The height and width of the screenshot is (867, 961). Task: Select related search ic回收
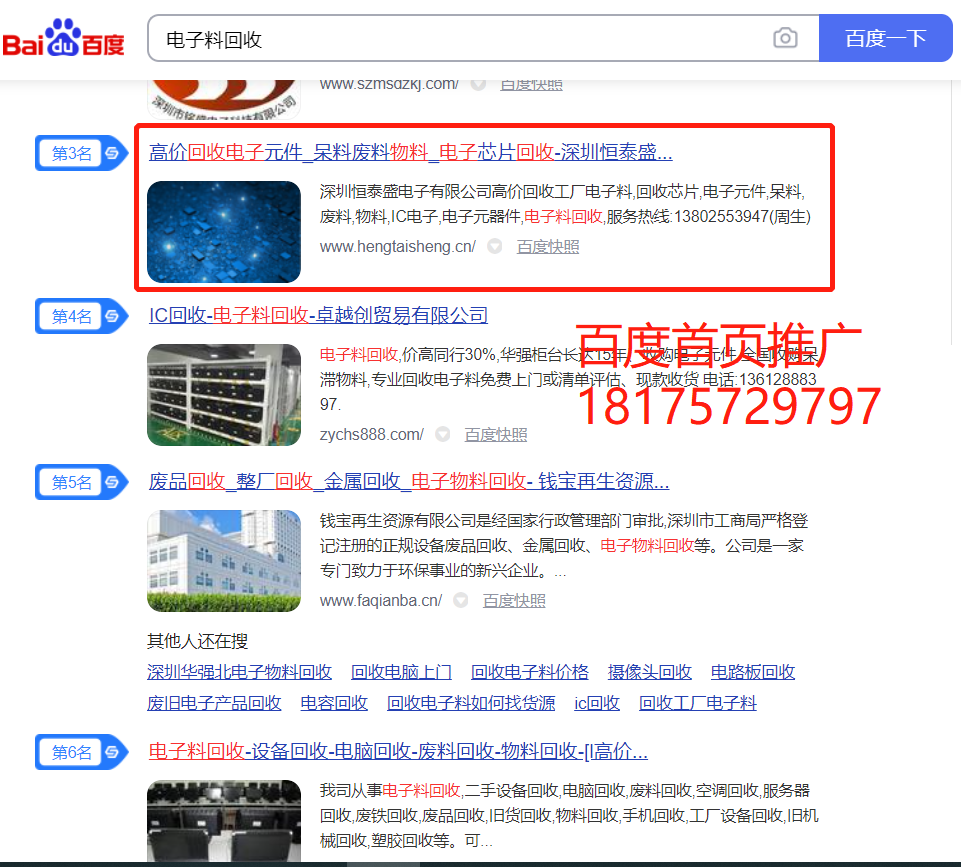(597, 703)
